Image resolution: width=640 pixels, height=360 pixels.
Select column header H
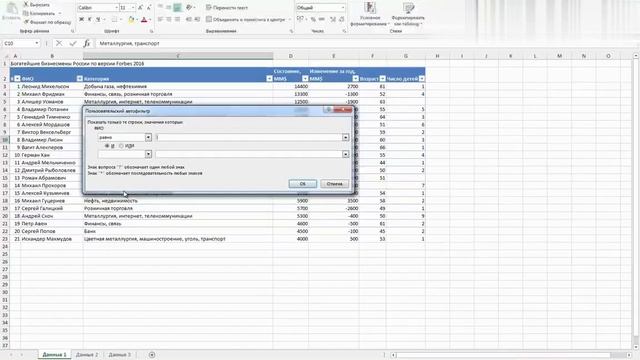tap(437, 56)
